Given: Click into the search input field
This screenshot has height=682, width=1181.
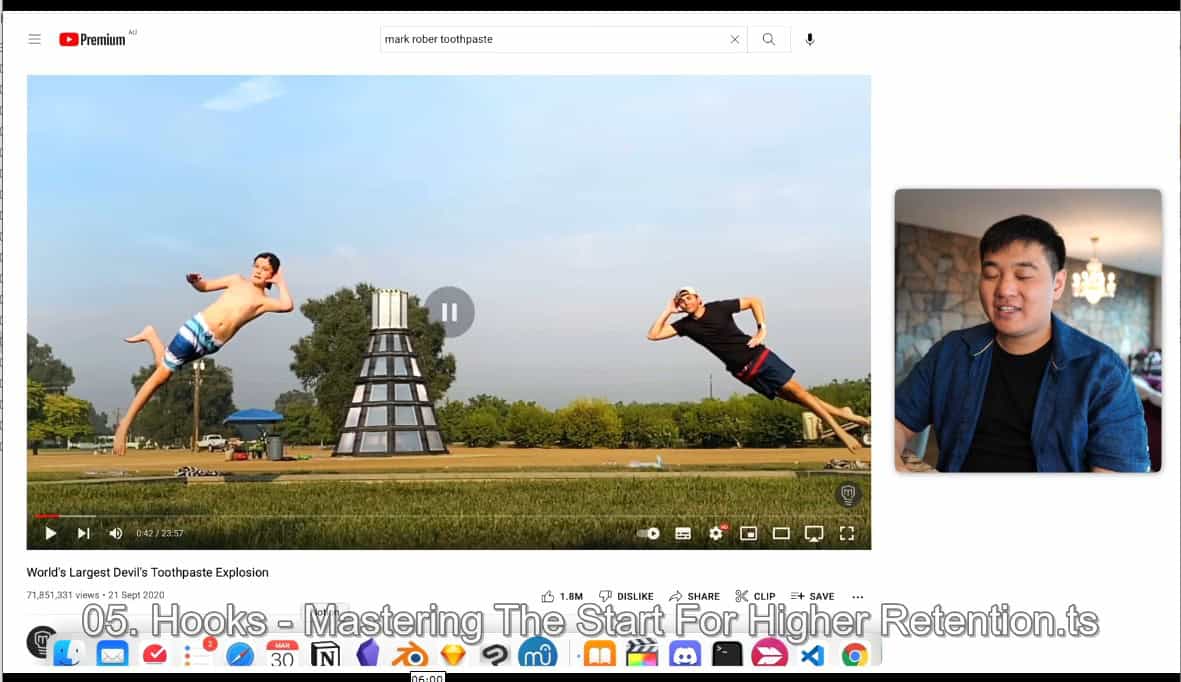Looking at the screenshot, I should click(x=550, y=39).
